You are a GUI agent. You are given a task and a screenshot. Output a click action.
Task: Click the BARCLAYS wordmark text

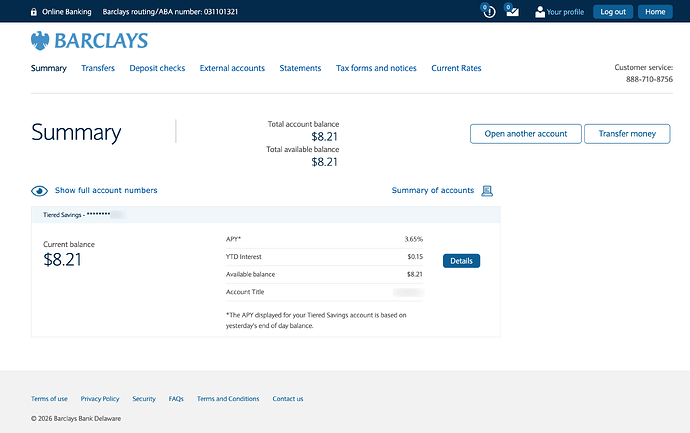click(101, 41)
